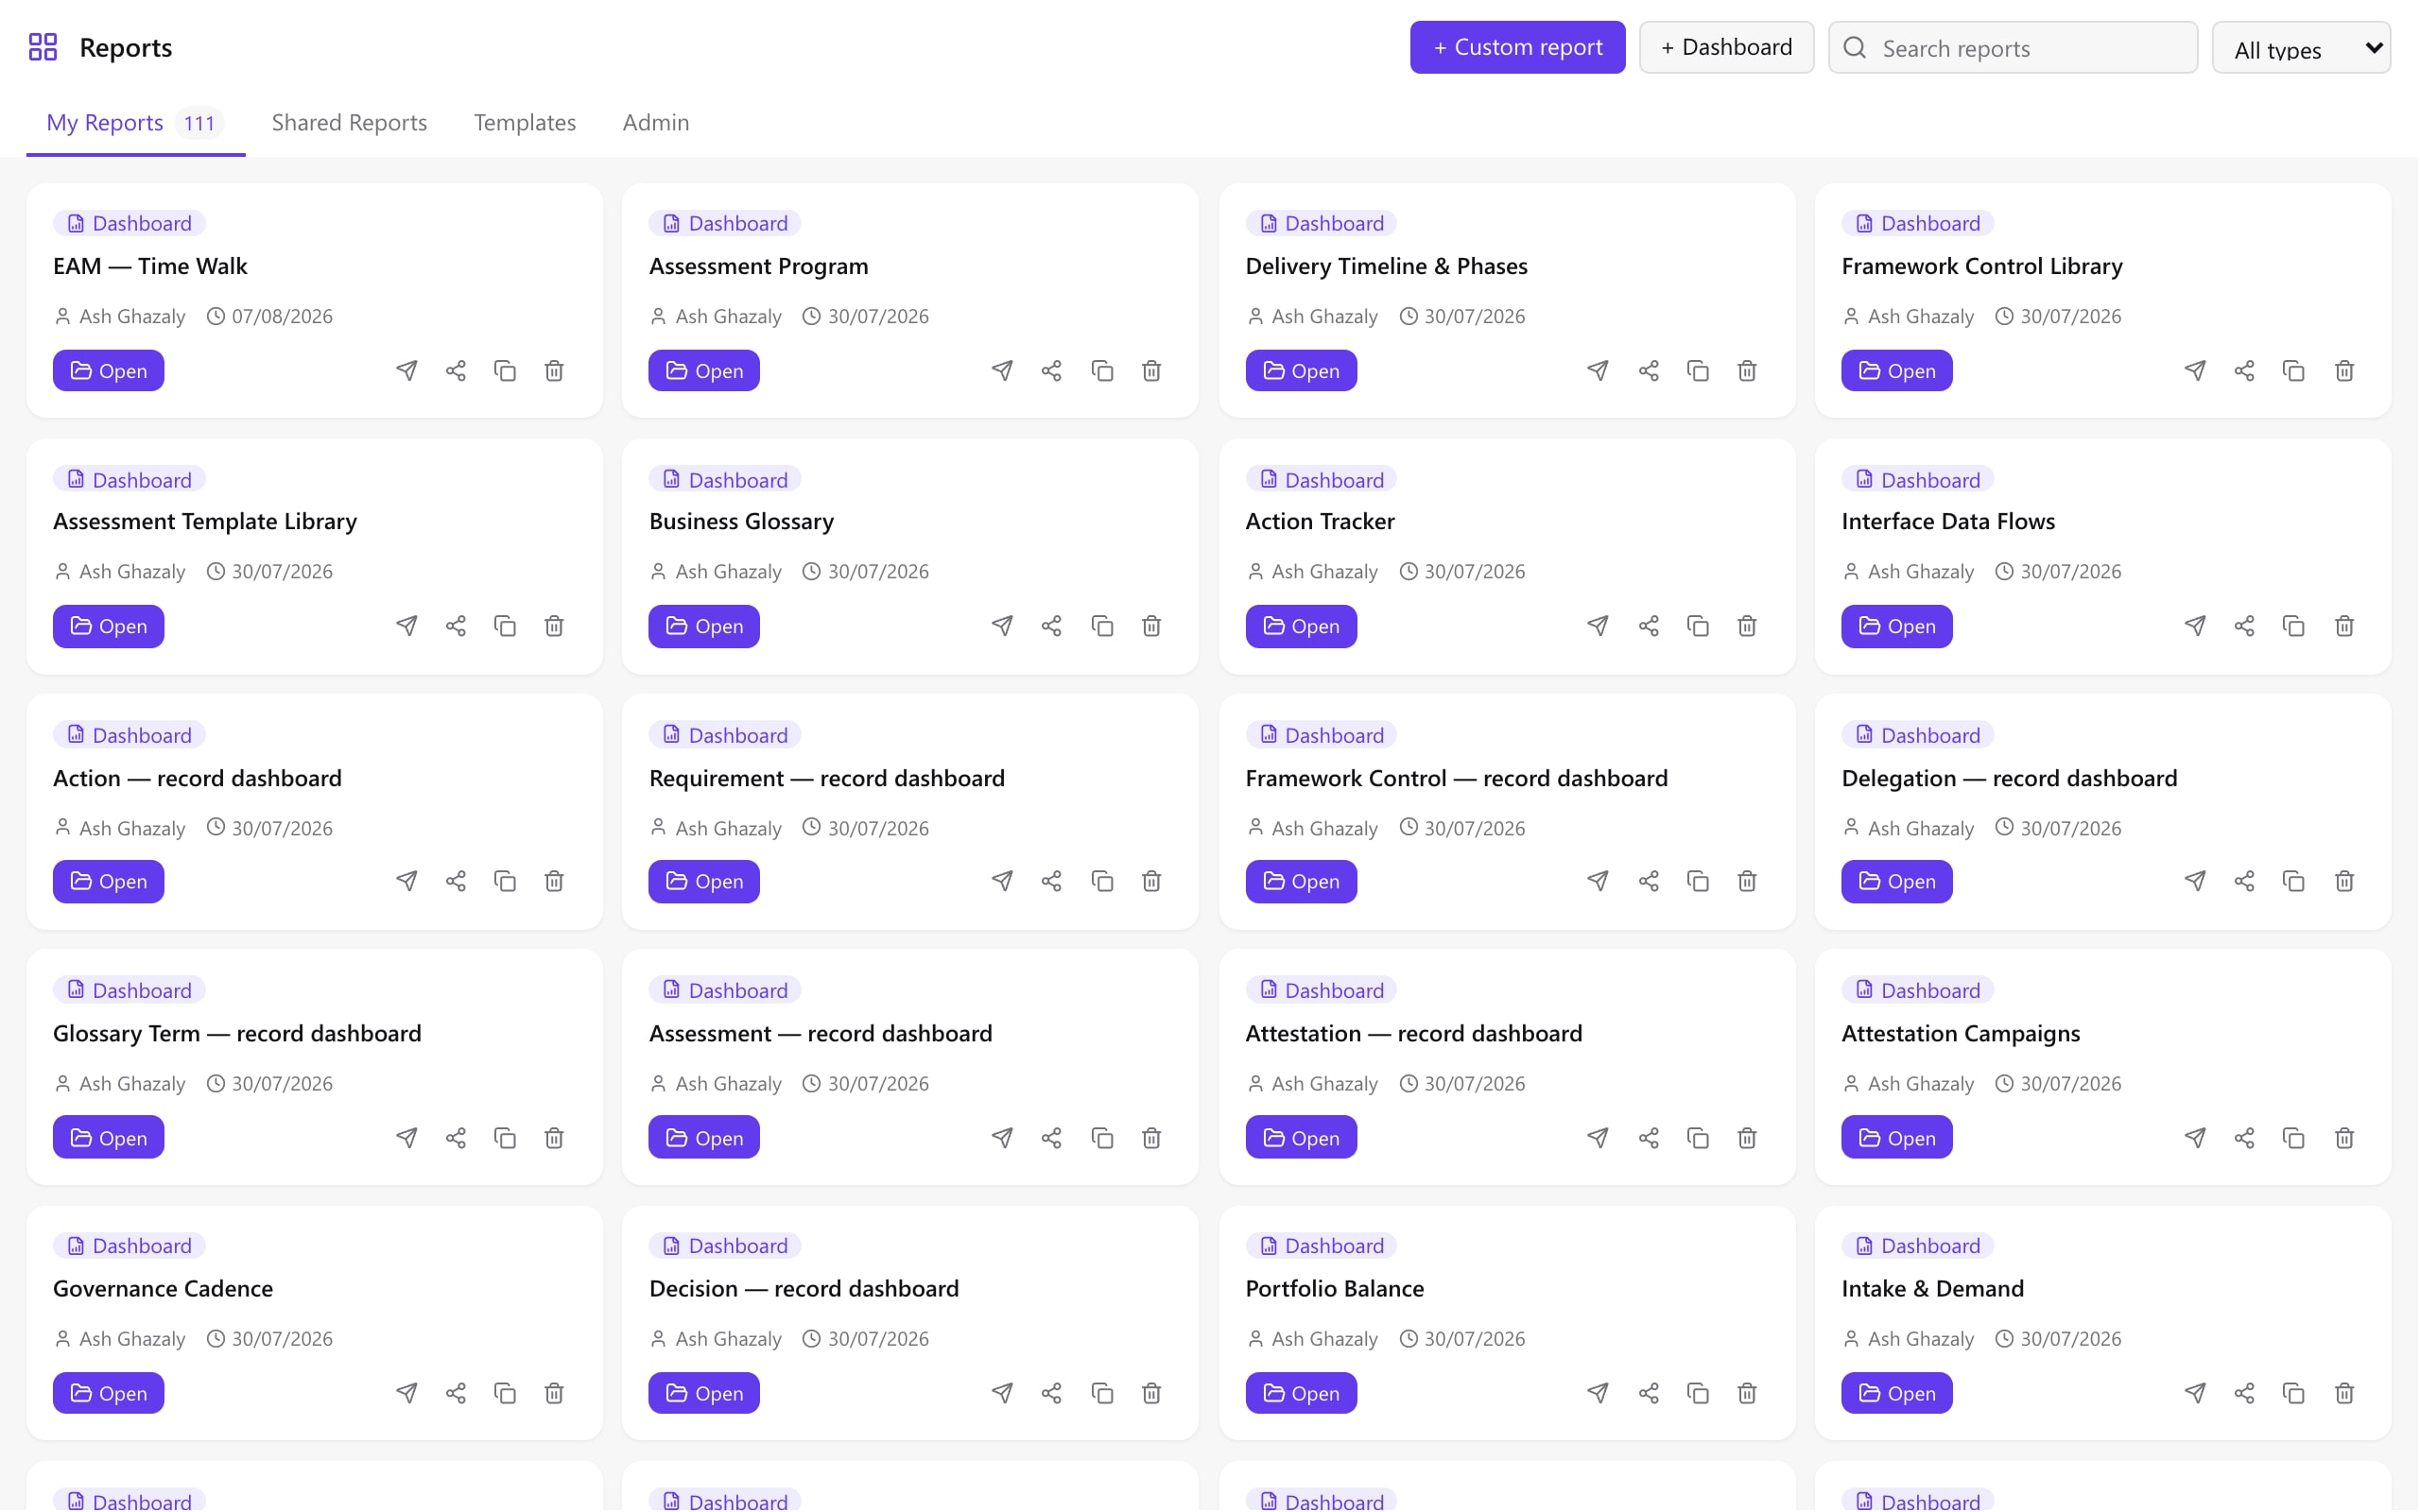Delete the Assessment Program dashboard

[x=1152, y=371]
